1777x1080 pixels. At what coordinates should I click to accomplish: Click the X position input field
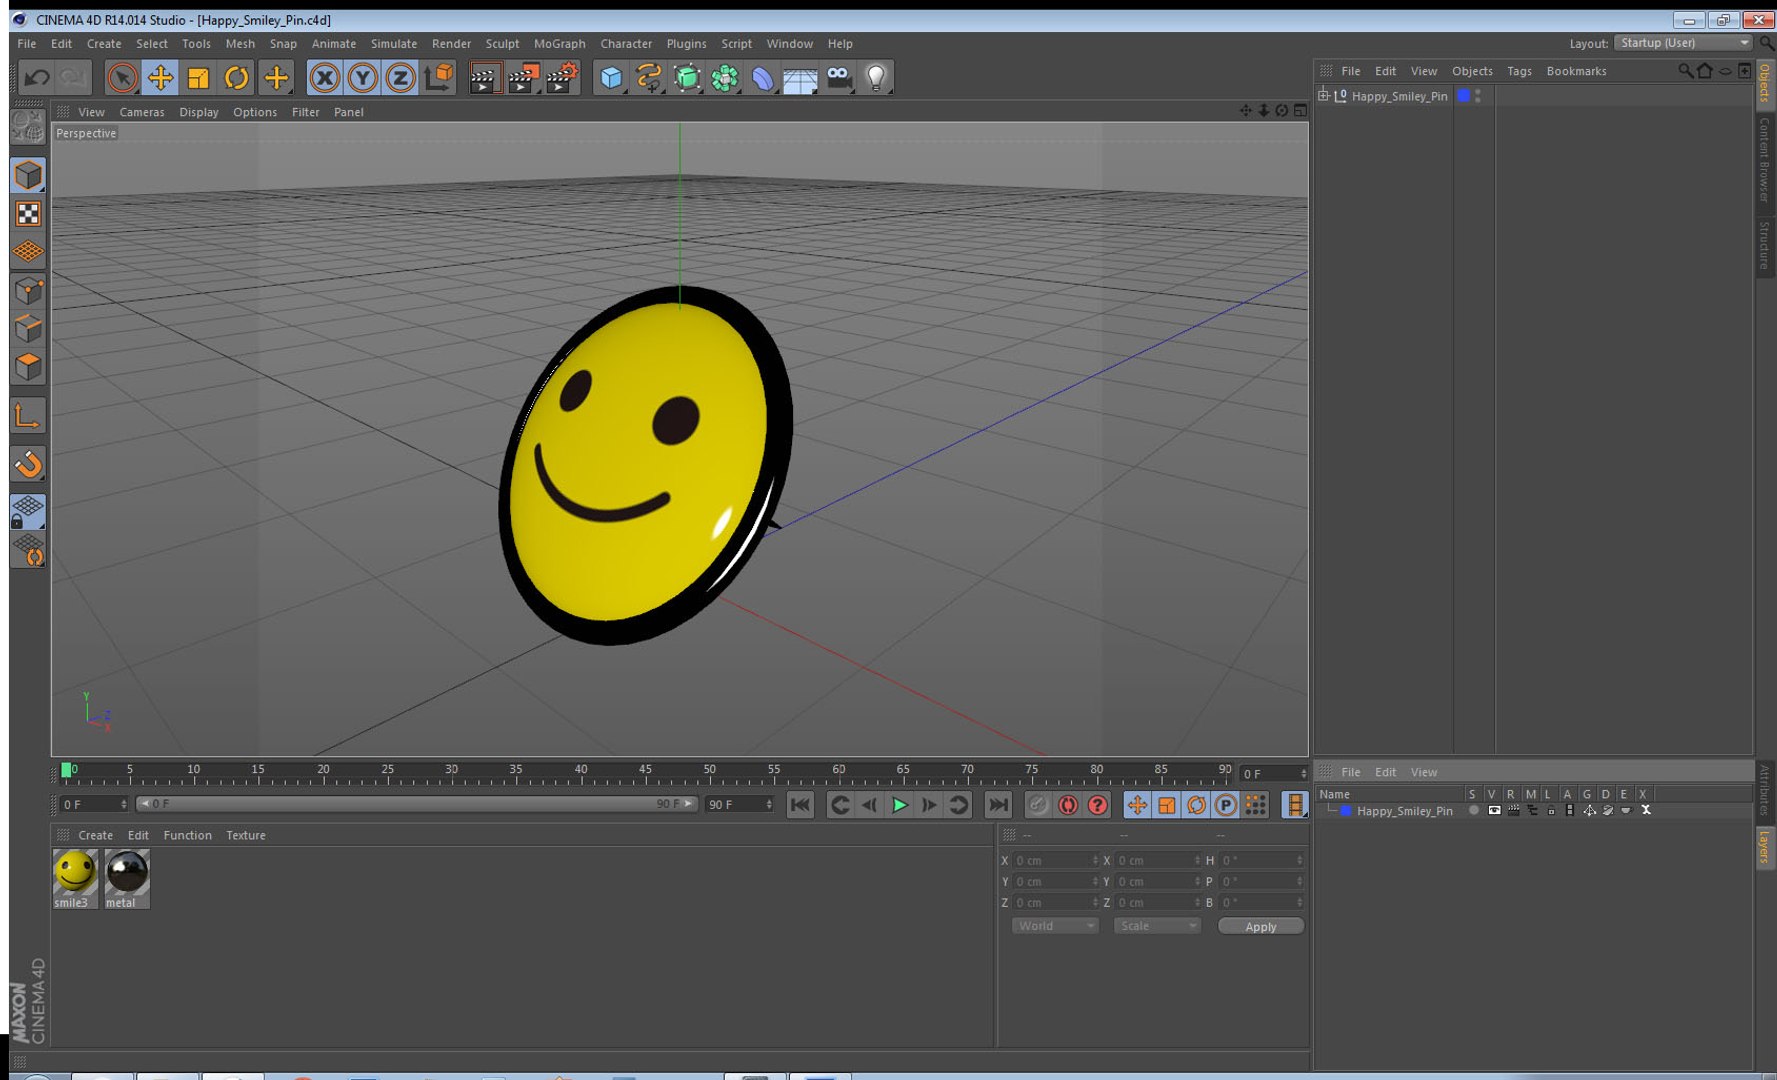[x=1055, y=861]
